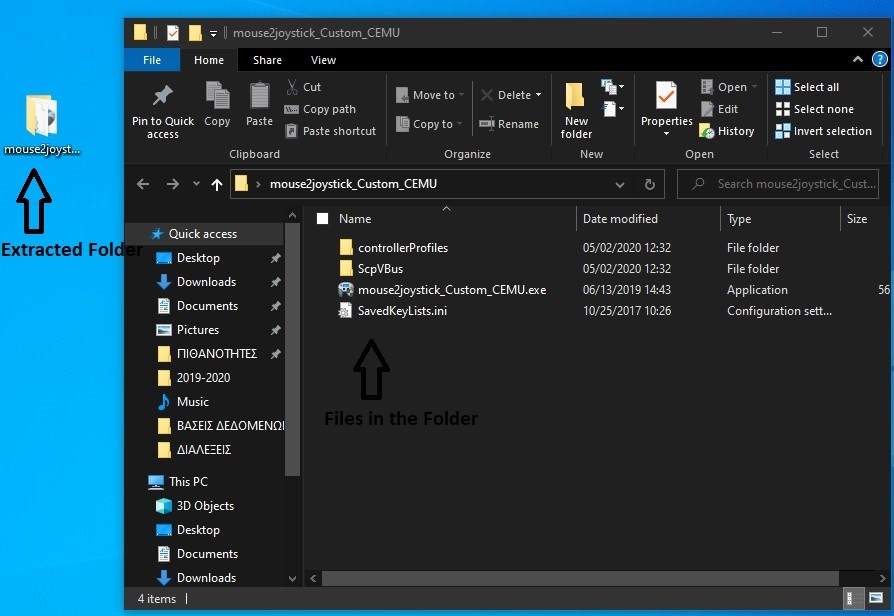Select Quick access in navigation pane
Screen dimensions: 894x616
(x=205, y=234)
